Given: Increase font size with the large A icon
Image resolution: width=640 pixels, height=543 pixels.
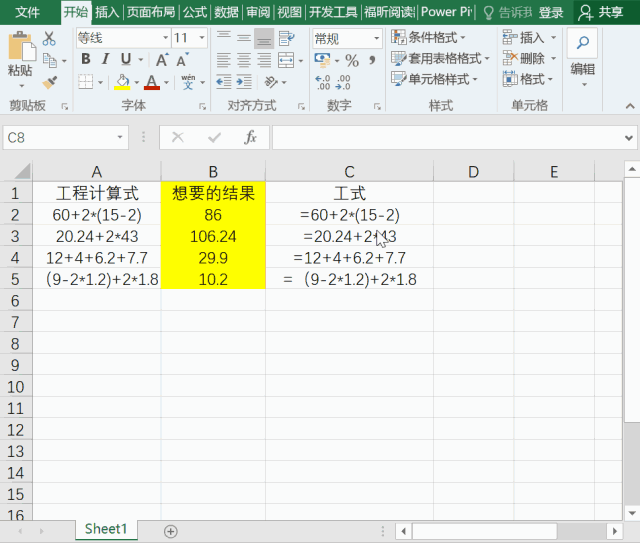Looking at the screenshot, I should click(x=162, y=60).
